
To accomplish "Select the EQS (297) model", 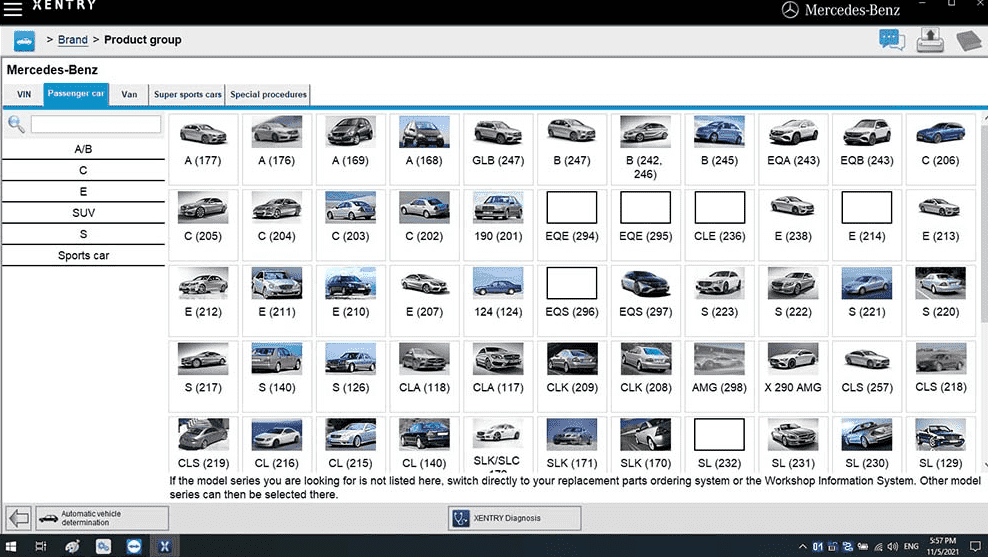I will pos(645,300).
